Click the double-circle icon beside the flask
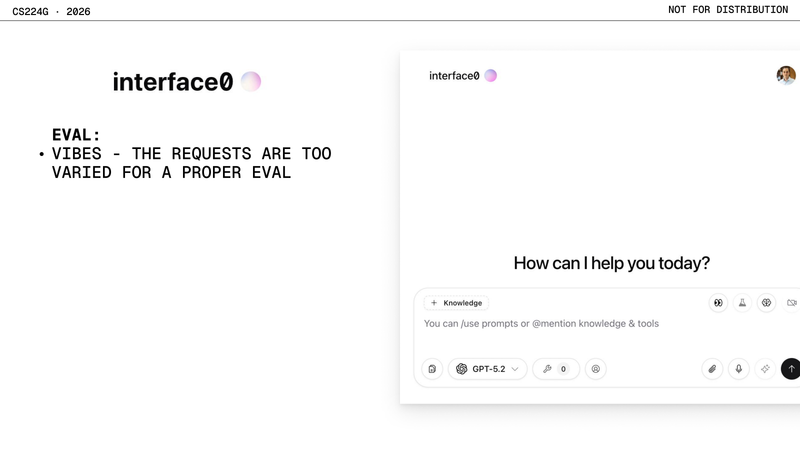The image size is (800, 450). click(718, 303)
